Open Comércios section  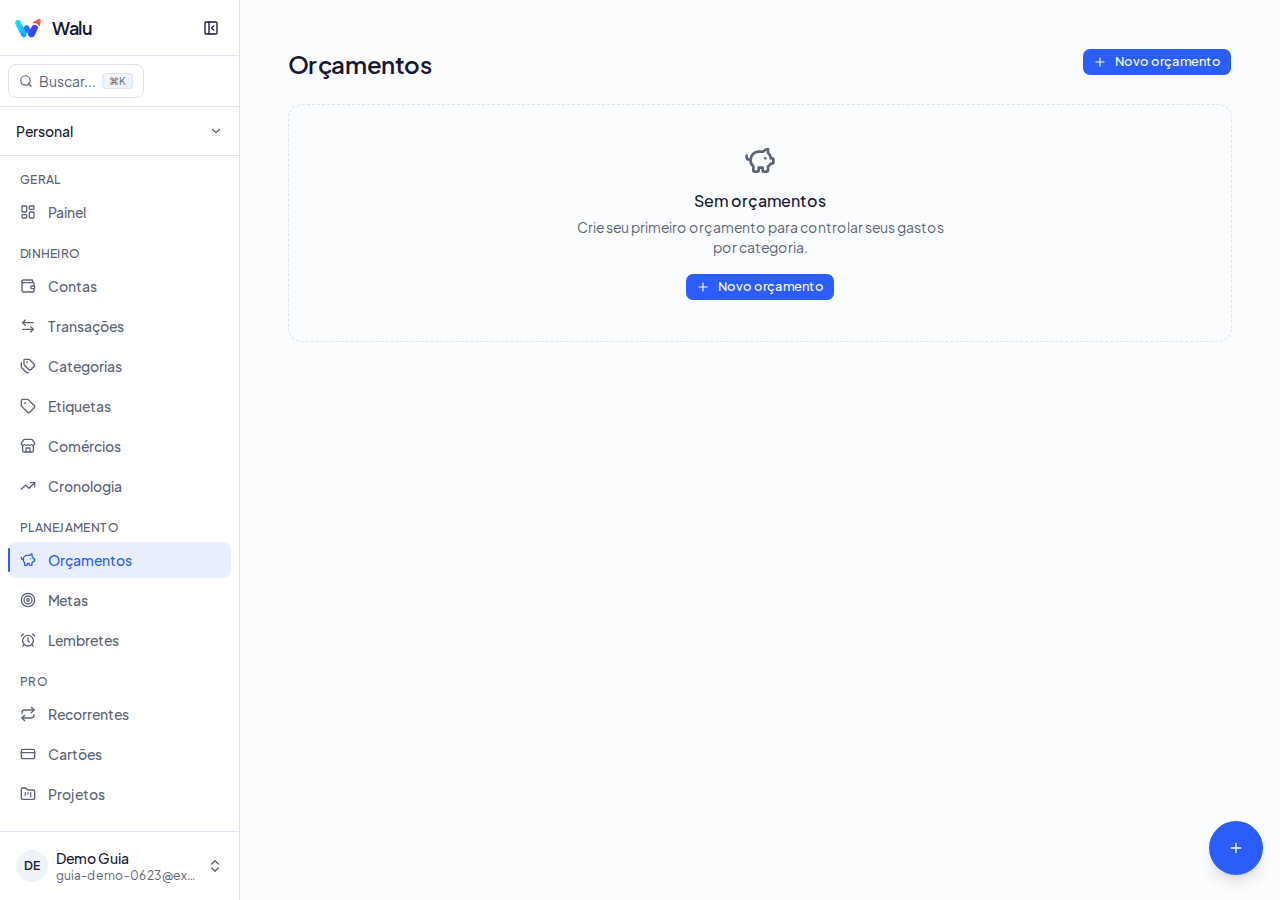[119, 446]
